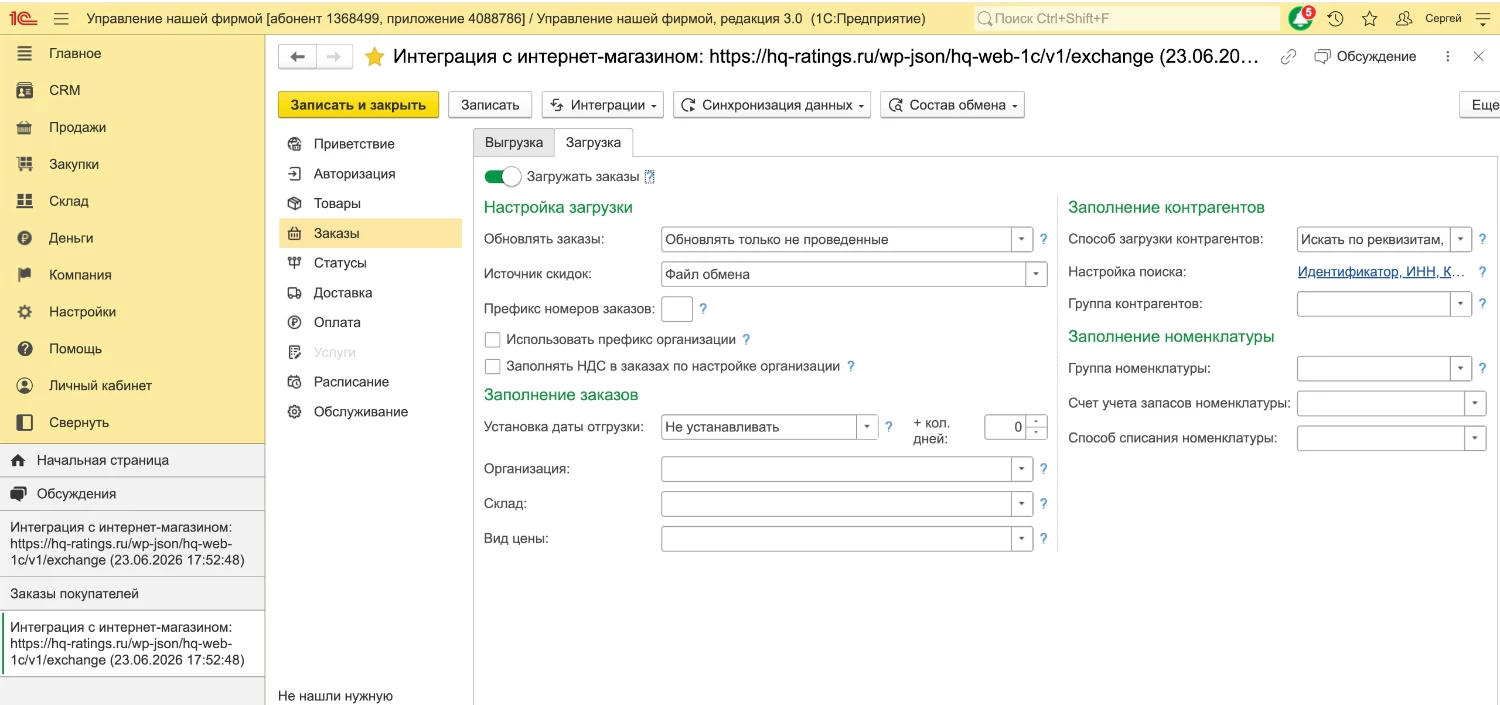Viewport: 1500px width, 705px height.
Task: Click the Префикс номеров заказов field
Action: [677, 309]
